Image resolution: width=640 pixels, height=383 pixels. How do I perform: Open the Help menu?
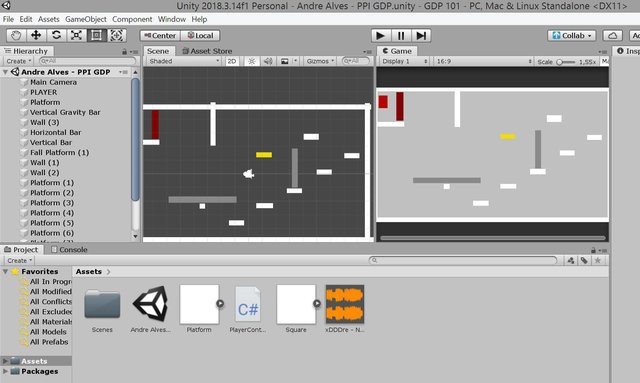199,19
